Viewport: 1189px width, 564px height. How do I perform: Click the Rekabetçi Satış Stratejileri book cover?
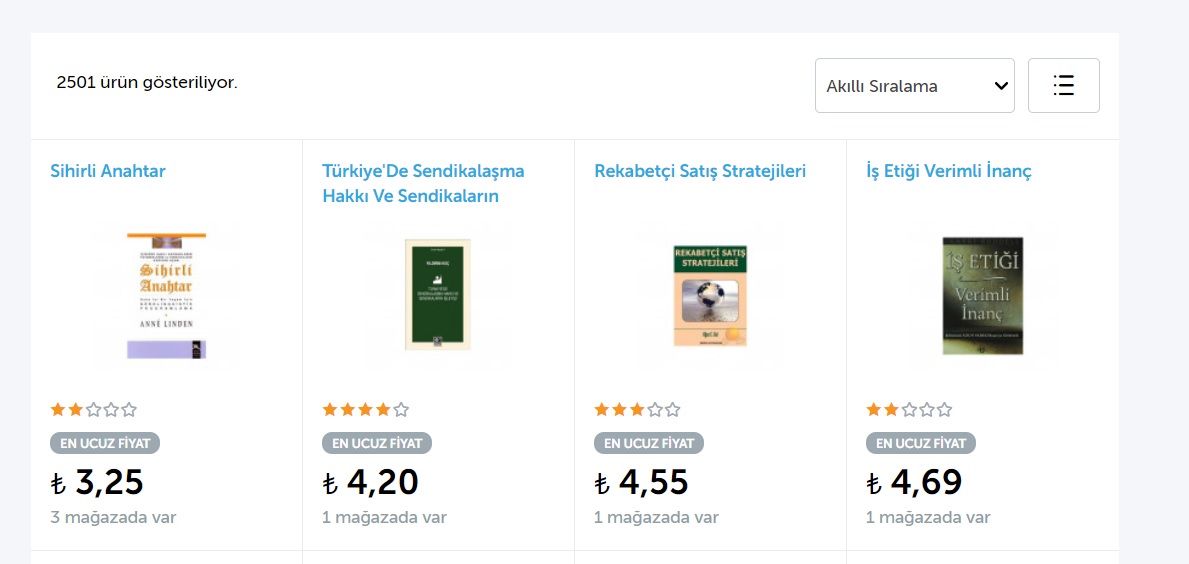tap(710, 295)
